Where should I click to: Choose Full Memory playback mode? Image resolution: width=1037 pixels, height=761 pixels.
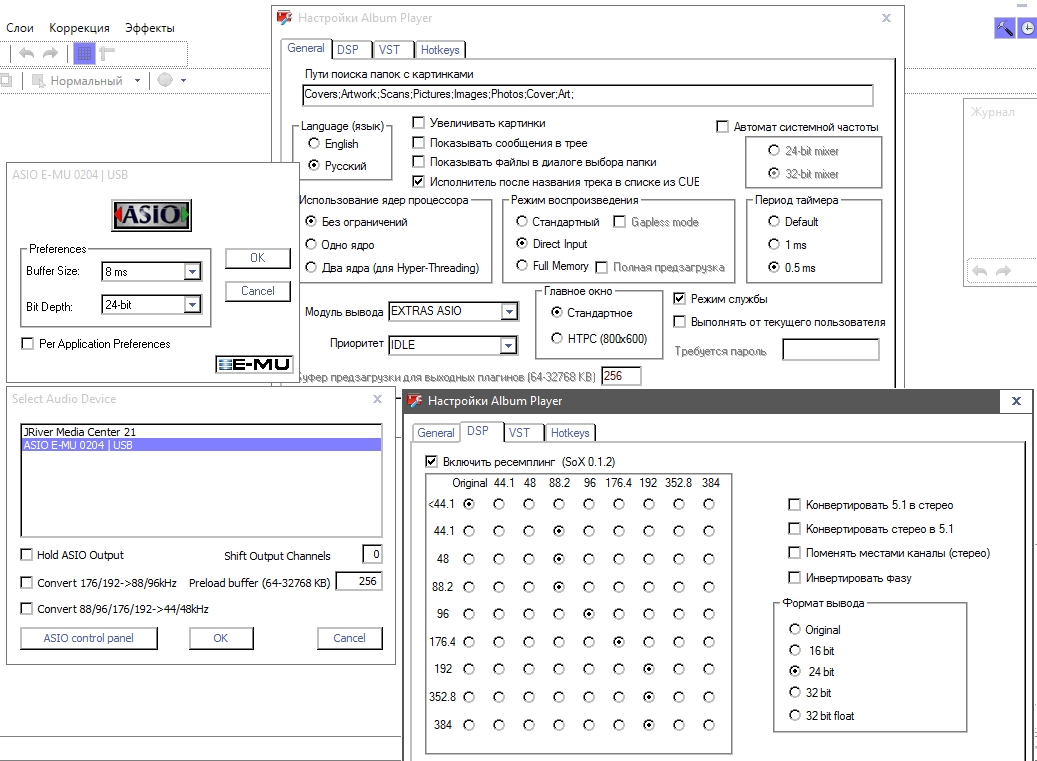[522, 266]
